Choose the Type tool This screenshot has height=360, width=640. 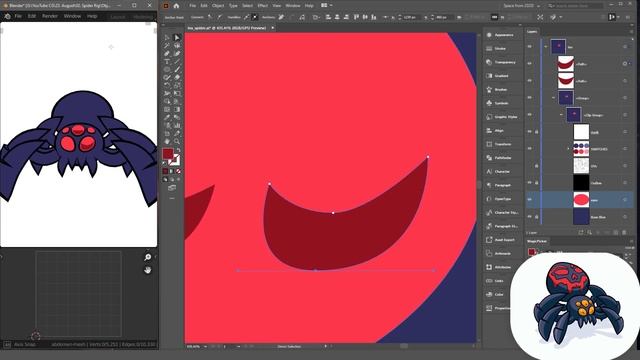167,62
